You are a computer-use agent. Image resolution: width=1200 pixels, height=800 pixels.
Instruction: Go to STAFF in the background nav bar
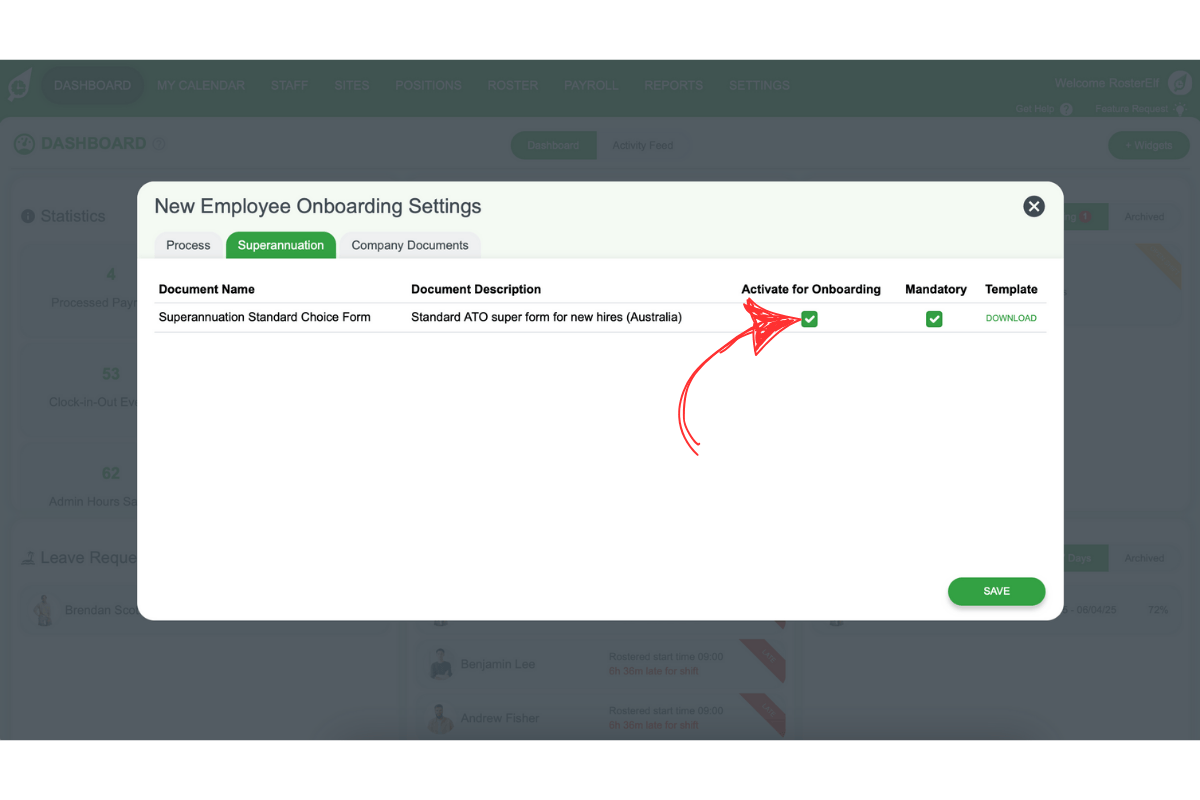pos(289,85)
